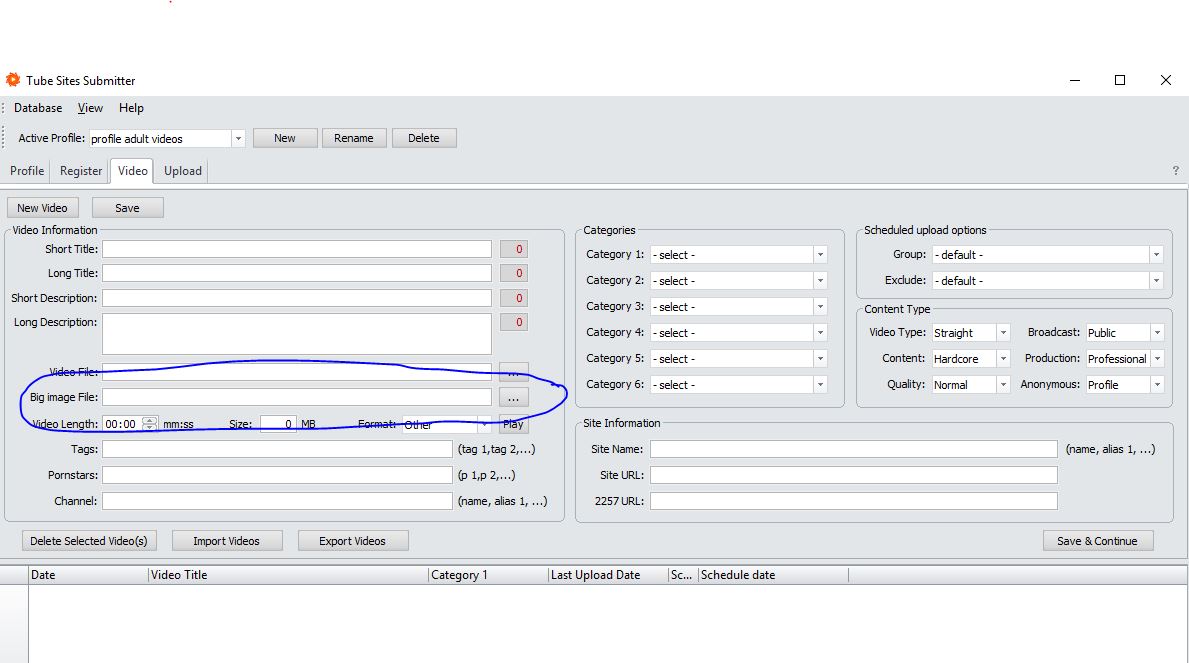Image resolution: width=1189 pixels, height=663 pixels.
Task: Expand the Active Profile dropdown
Action: pyautogui.click(x=238, y=138)
